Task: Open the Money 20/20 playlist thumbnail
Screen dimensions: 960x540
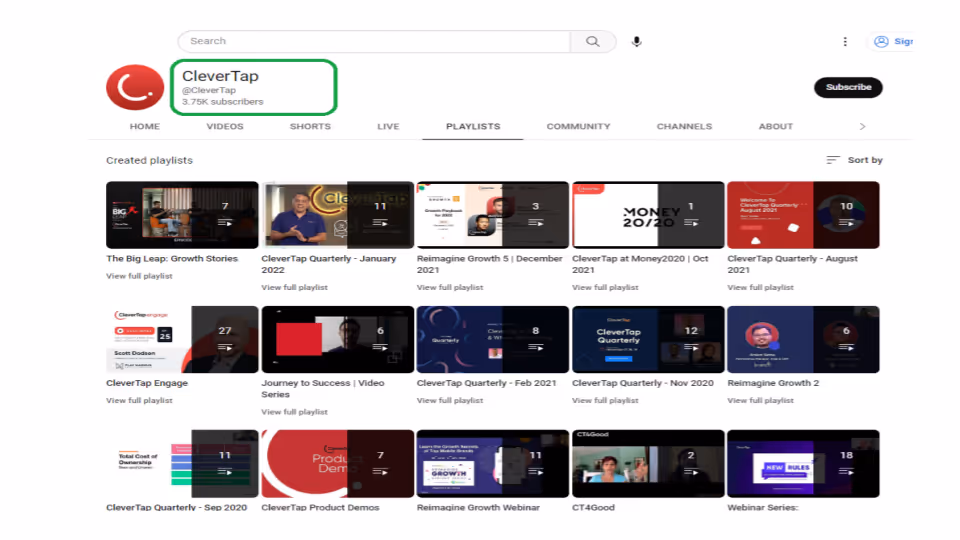Action: pos(648,215)
